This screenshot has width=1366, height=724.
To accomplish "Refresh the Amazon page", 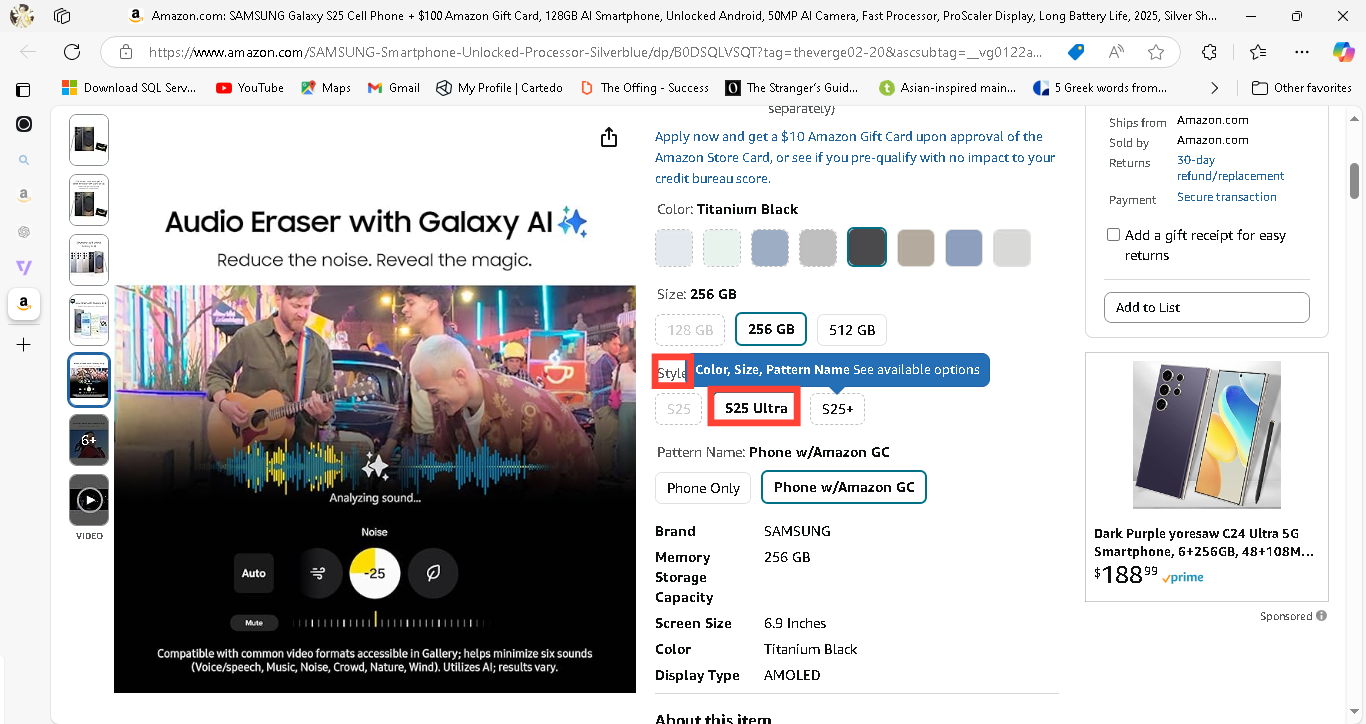I will pyautogui.click(x=72, y=52).
